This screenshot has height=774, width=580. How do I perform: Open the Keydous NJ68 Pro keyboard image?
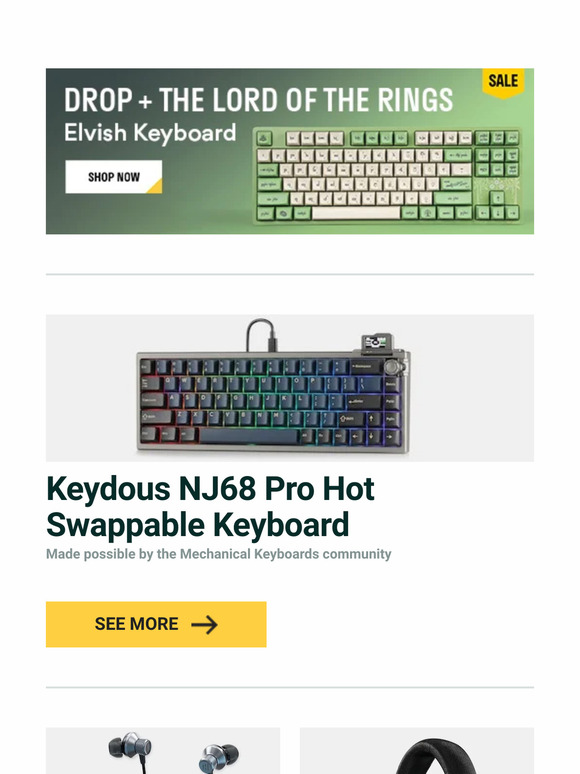(x=290, y=388)
